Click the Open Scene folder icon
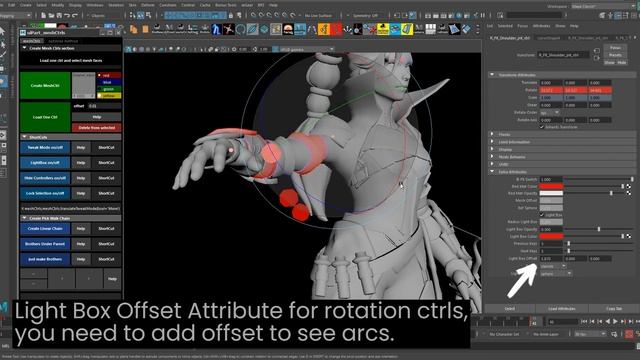Image resolution: width=640 pixels, height=360 pixels. 51,16
